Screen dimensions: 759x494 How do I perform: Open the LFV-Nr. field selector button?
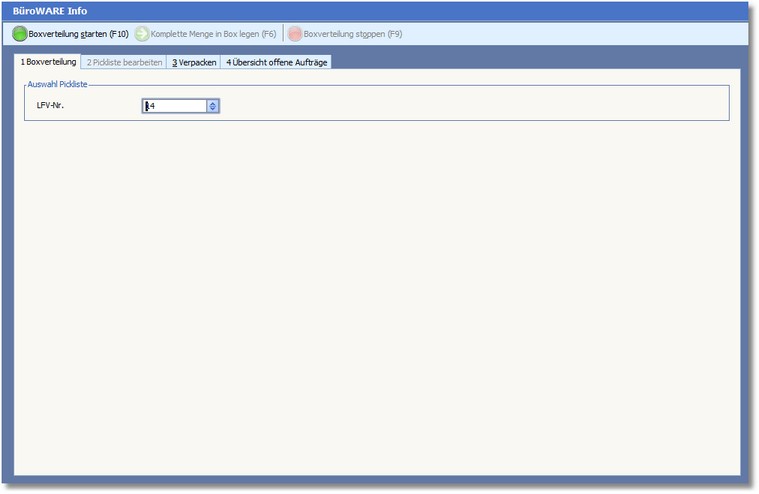click(212, 105)
